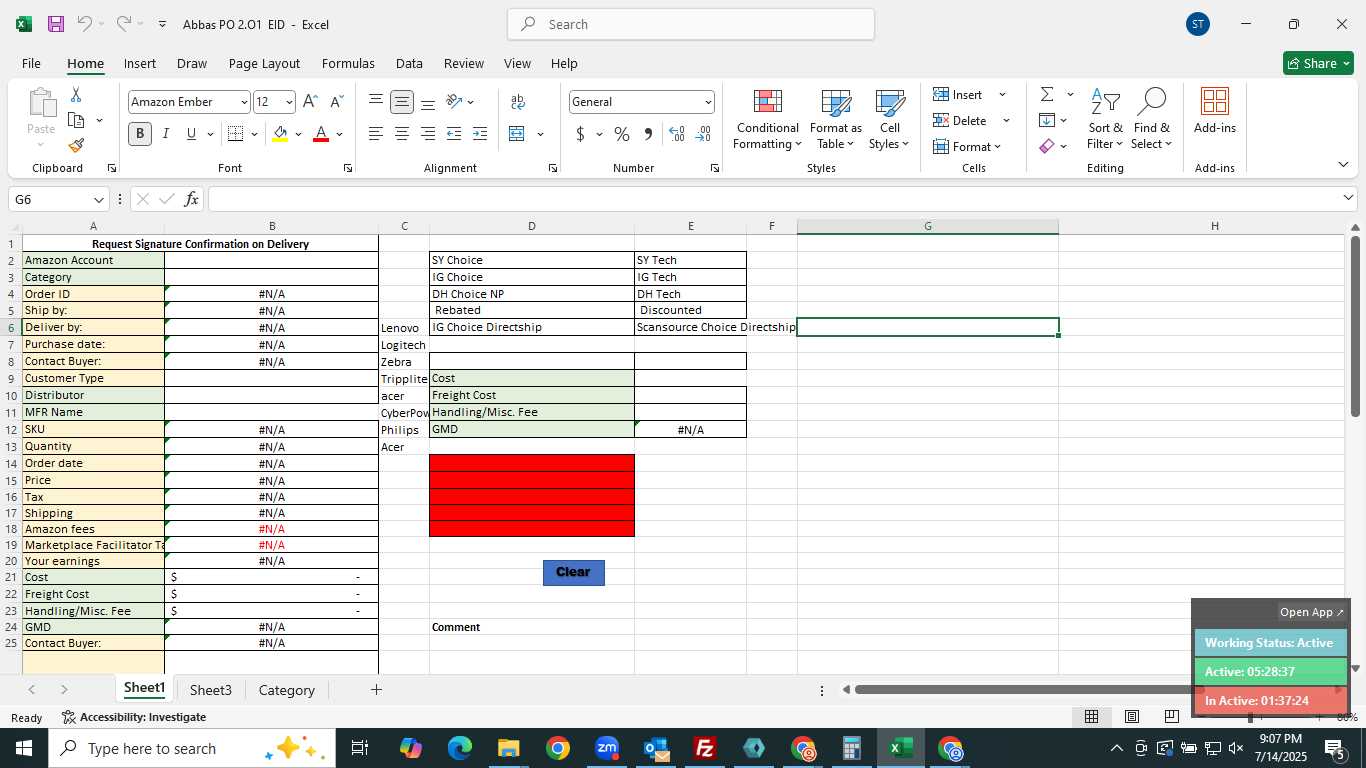Toggle Underline formatting
The image size is (1366, 768).
[x=191, y=134]
